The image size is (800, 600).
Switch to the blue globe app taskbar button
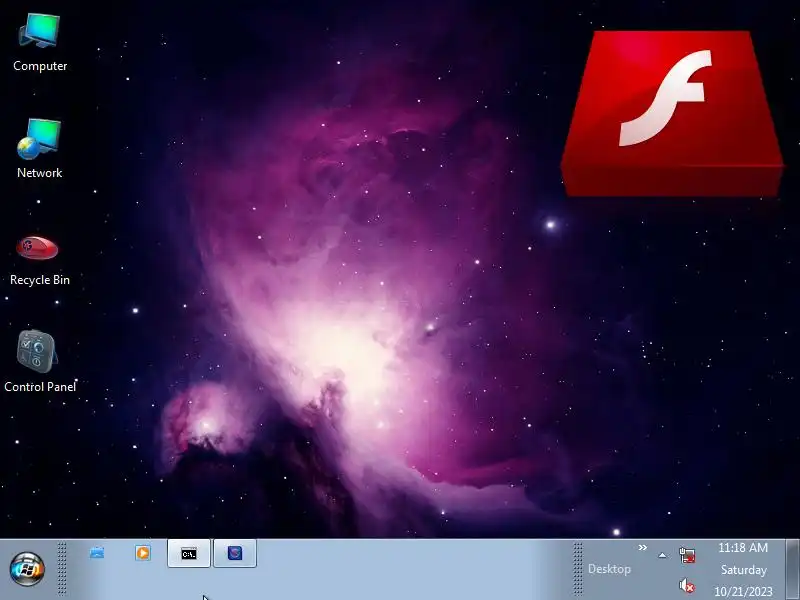235,554
